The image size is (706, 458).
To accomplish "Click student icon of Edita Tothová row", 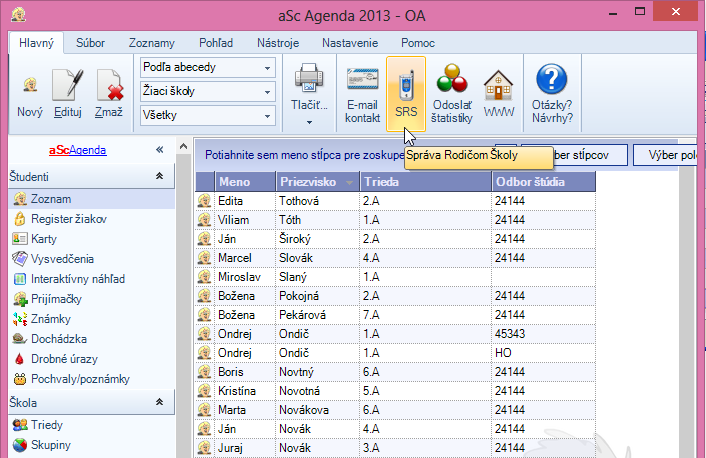I will pos(204,200).
